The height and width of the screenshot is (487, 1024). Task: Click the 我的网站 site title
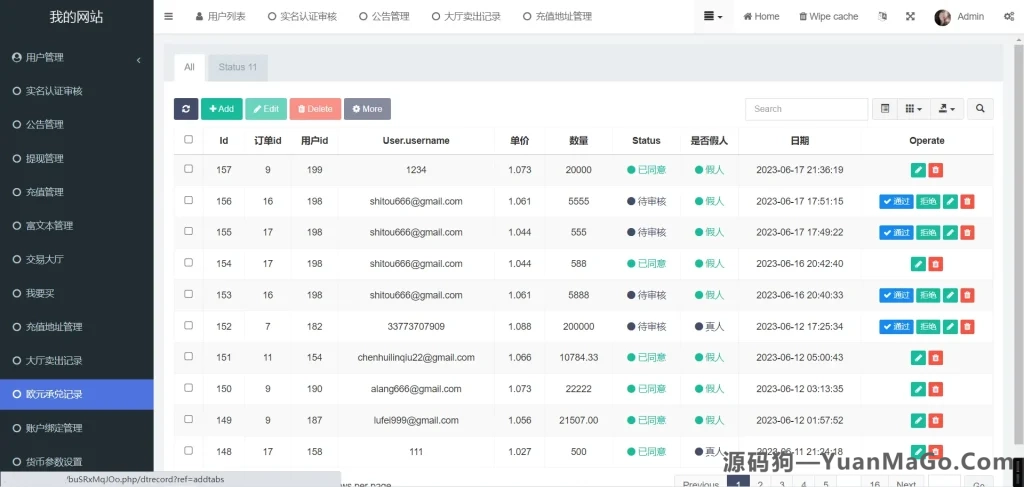click(x=76, y=17)
